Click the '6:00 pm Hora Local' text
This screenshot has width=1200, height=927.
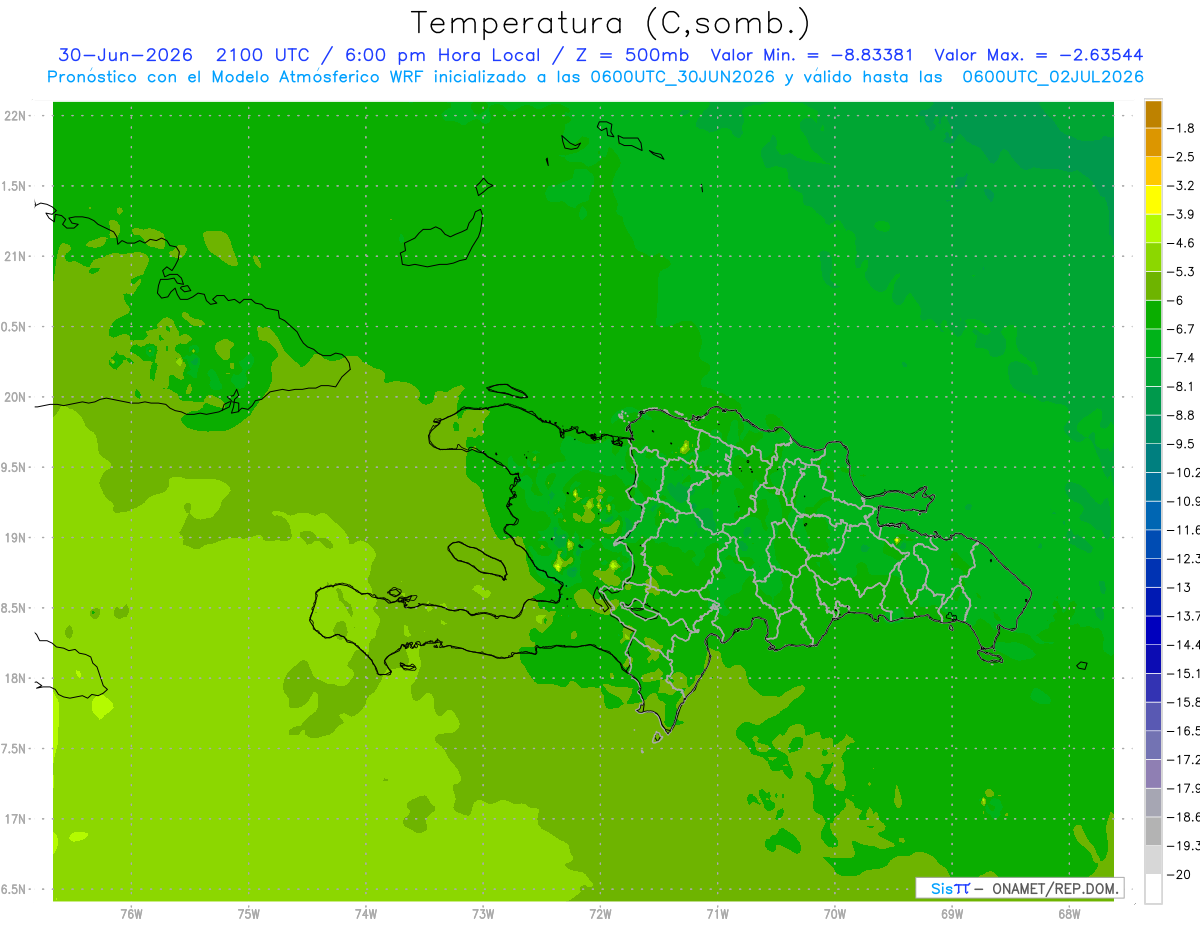(442, 55)
